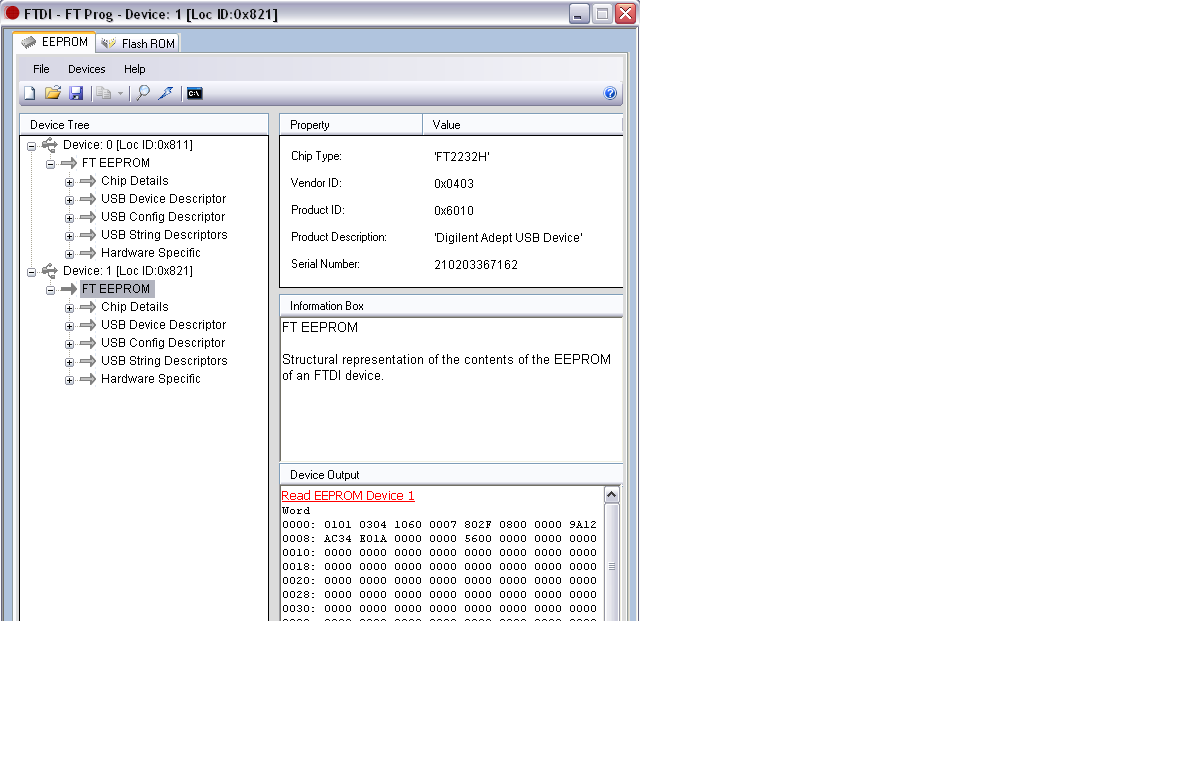Click the Open file folder icon
Viewport: 1200px width, 766px height.
point(53,93)
